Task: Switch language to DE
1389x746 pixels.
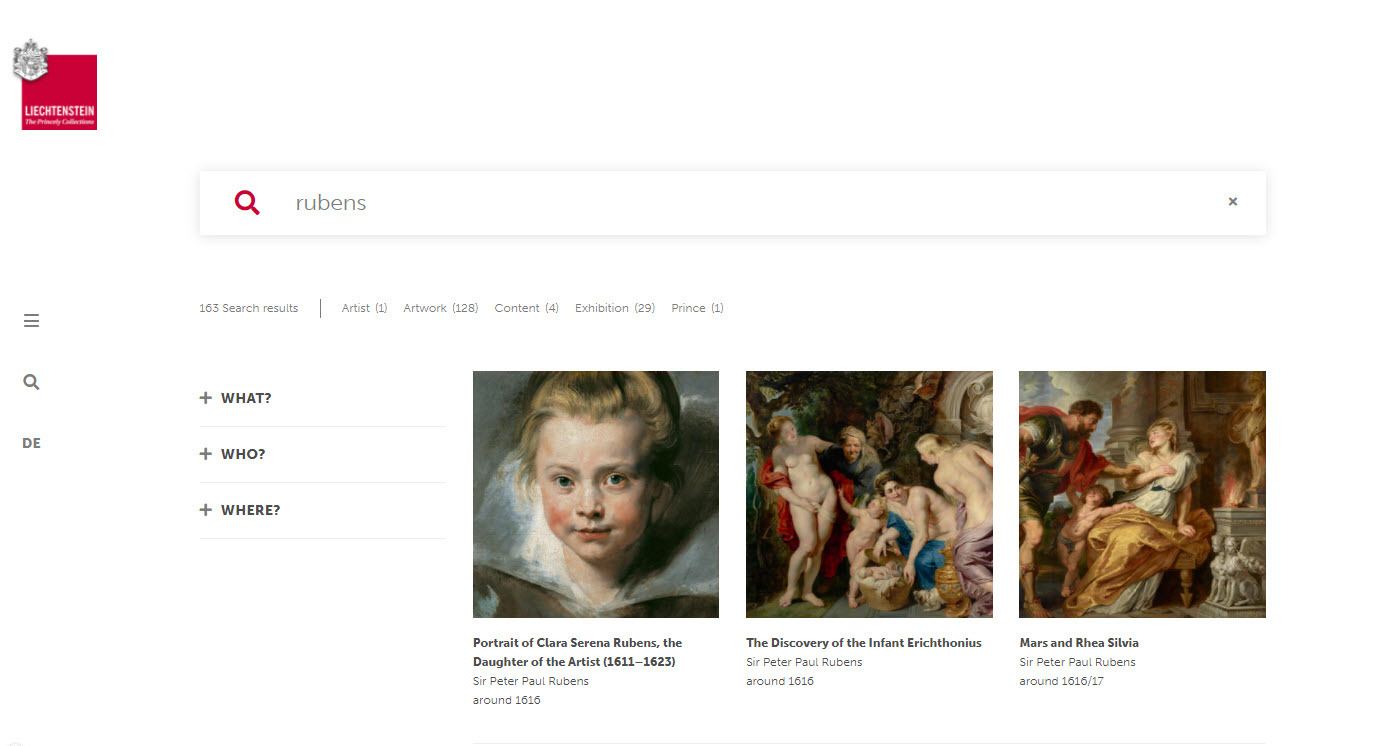Action: point(31,443)
